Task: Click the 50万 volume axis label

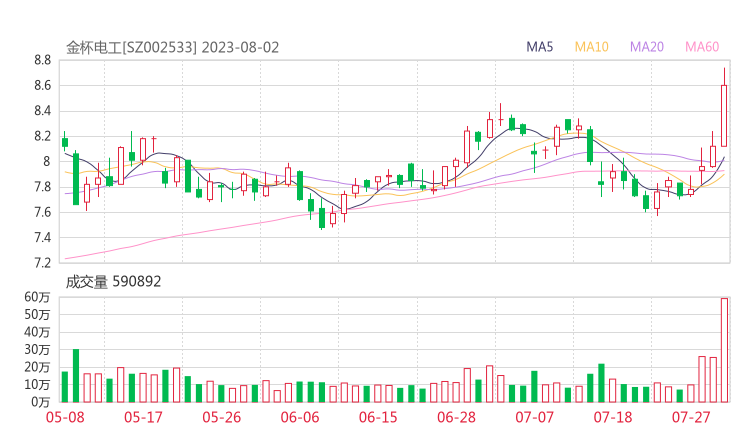Action: coord(37,314)
